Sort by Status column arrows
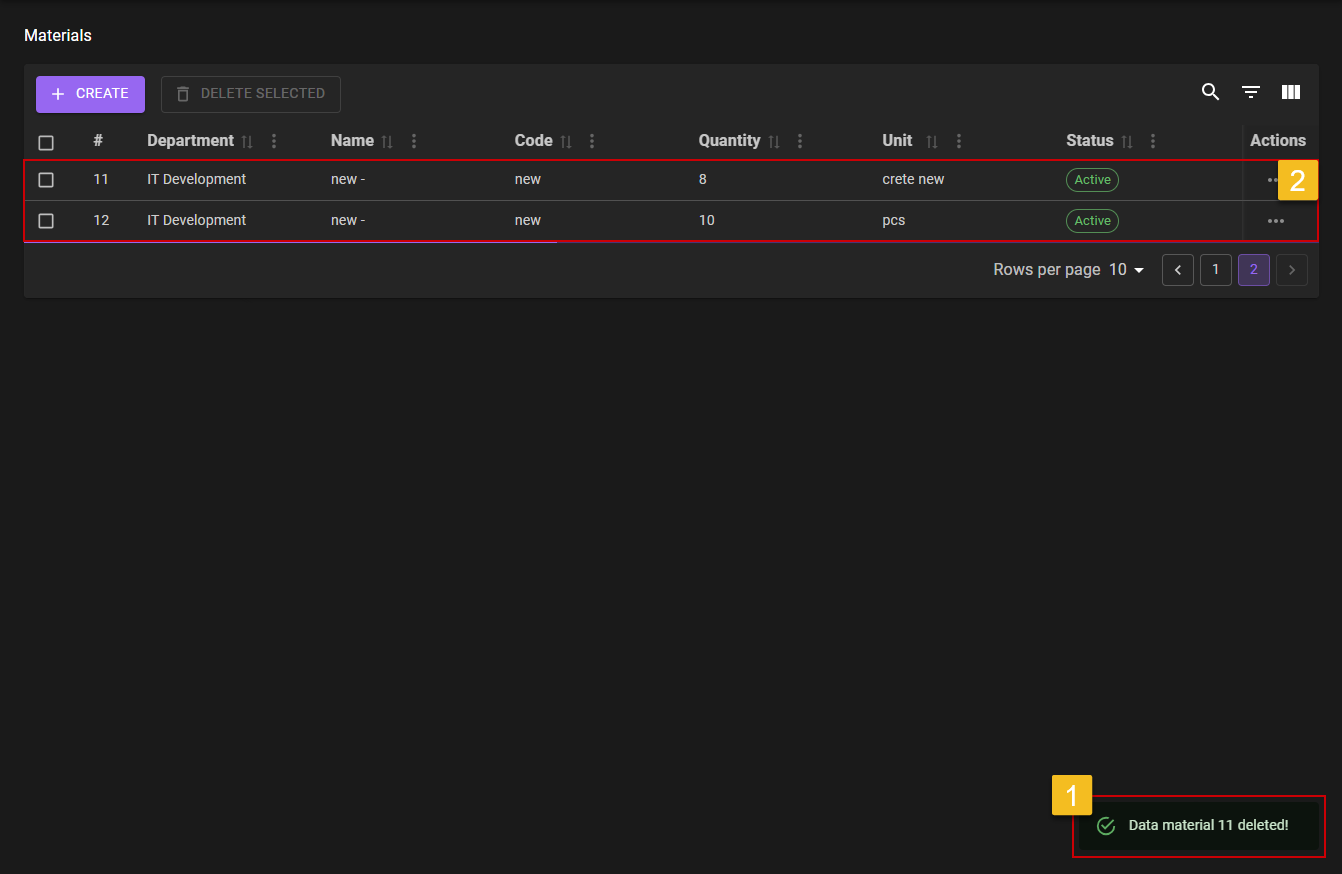Viewport: 1342px width, 874px height. point(1126,142)
